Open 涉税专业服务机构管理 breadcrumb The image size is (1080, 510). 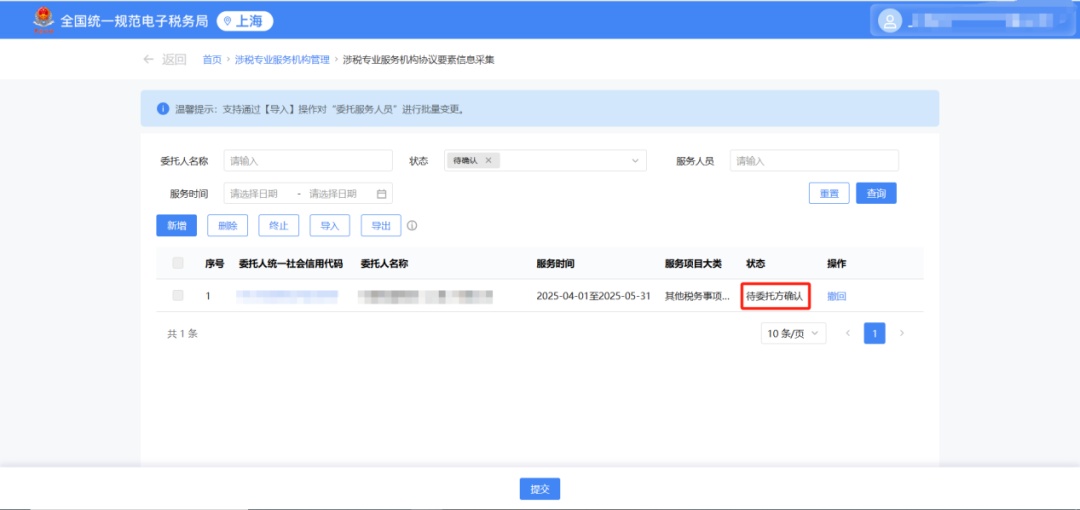282,60
